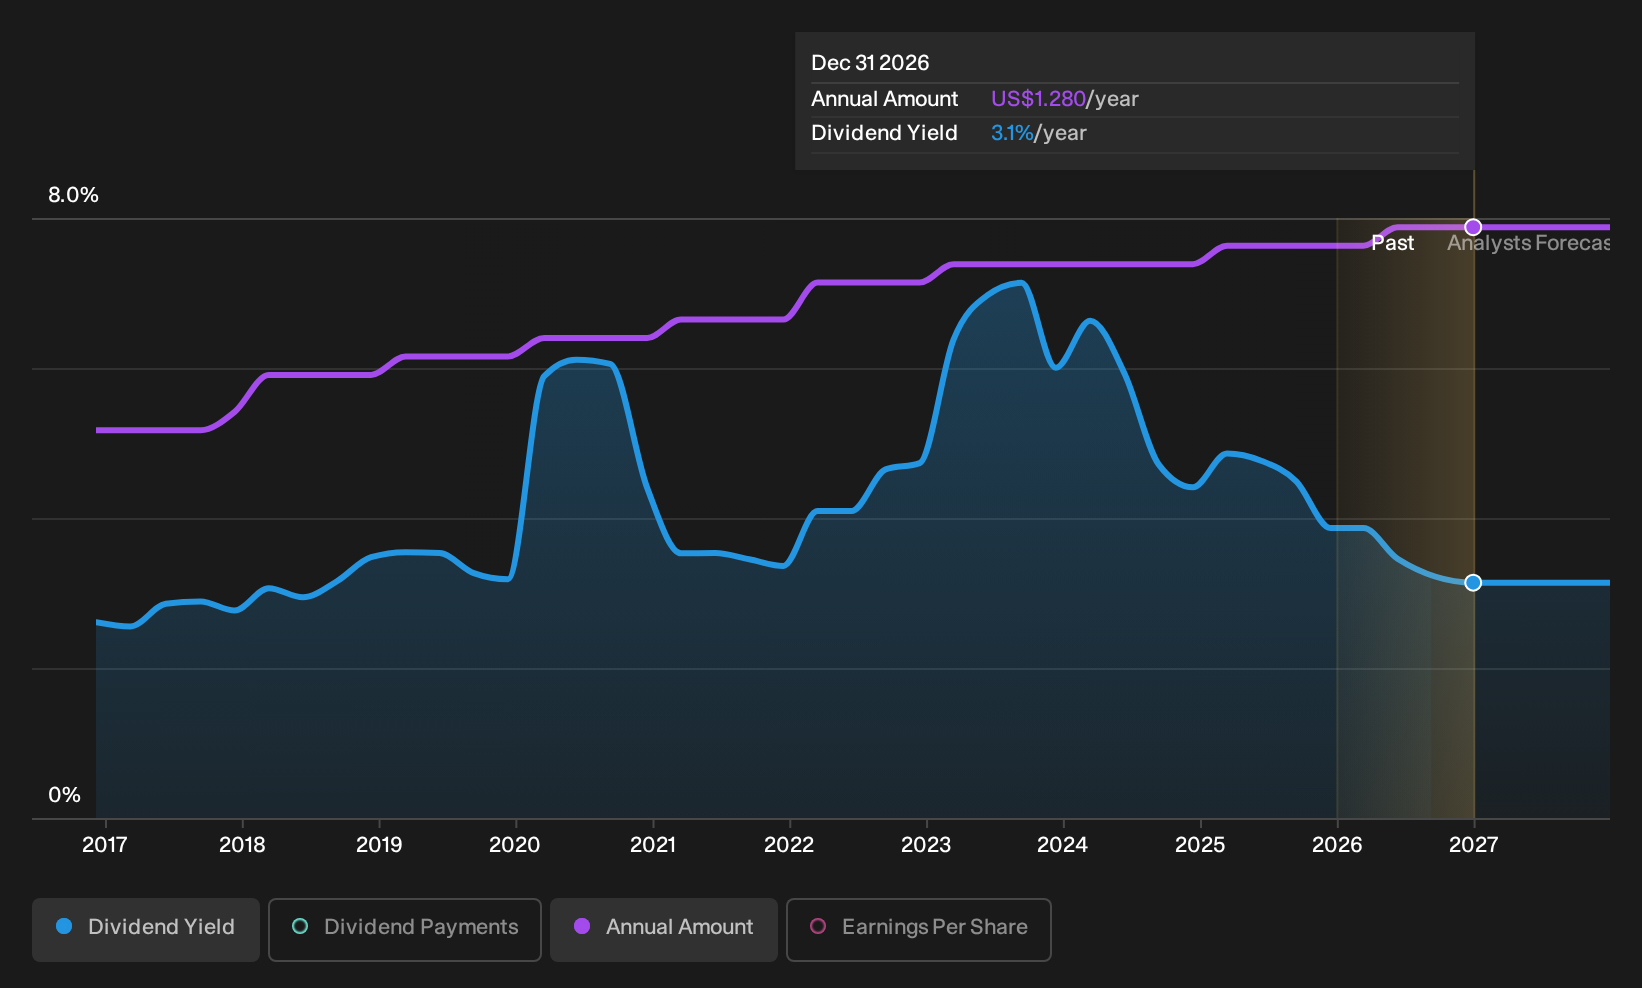Toggle the Dividend Yield series button
The width and height of the screenshot is (1642, 988).
coord(146,929)
